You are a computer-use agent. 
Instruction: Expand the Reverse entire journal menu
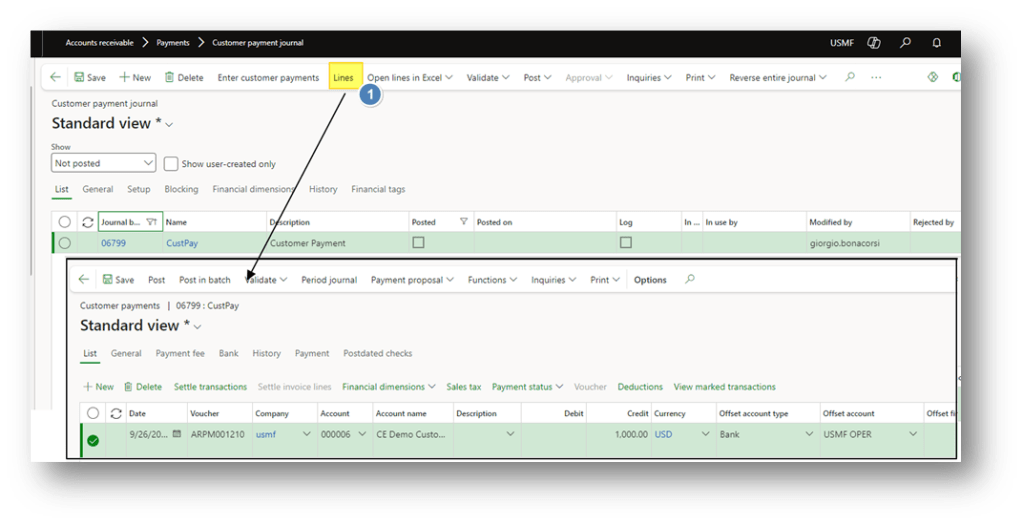point(777,77)
